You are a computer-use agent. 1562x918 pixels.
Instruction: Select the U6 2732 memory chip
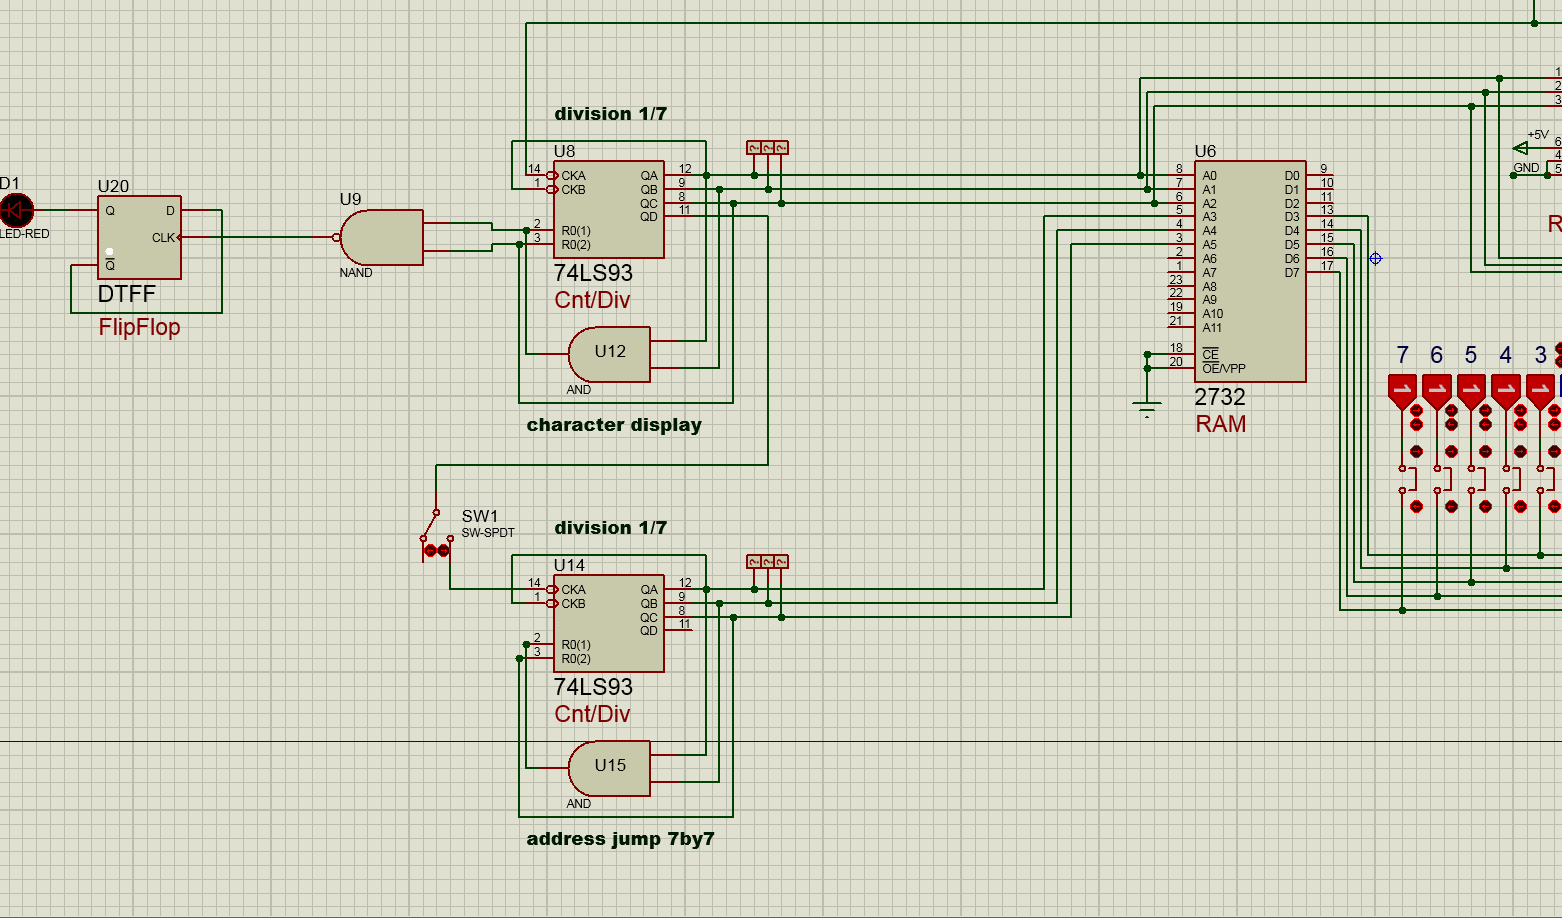tap(1250, 271)
